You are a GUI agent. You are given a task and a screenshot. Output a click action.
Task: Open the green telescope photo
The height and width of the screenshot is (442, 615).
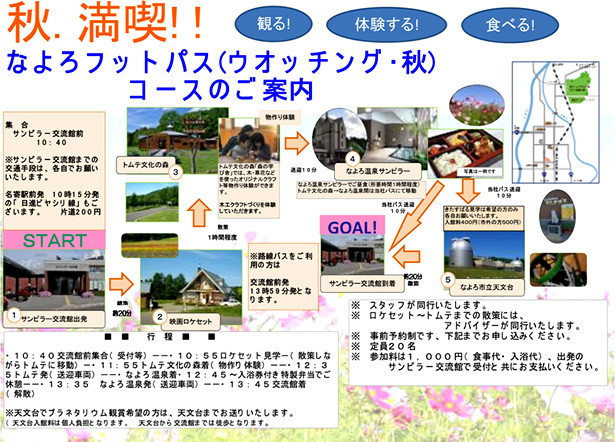tap(558, 269)
